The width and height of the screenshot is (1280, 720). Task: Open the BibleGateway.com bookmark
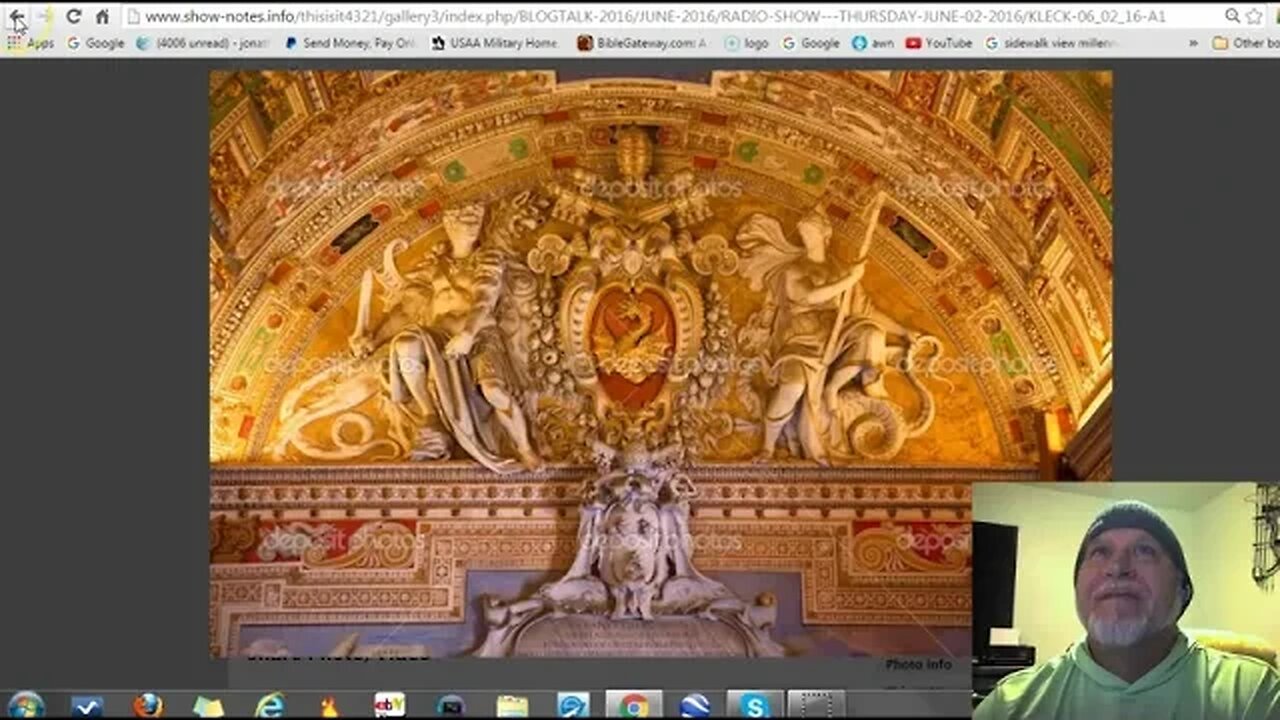[x=642, y=43]
